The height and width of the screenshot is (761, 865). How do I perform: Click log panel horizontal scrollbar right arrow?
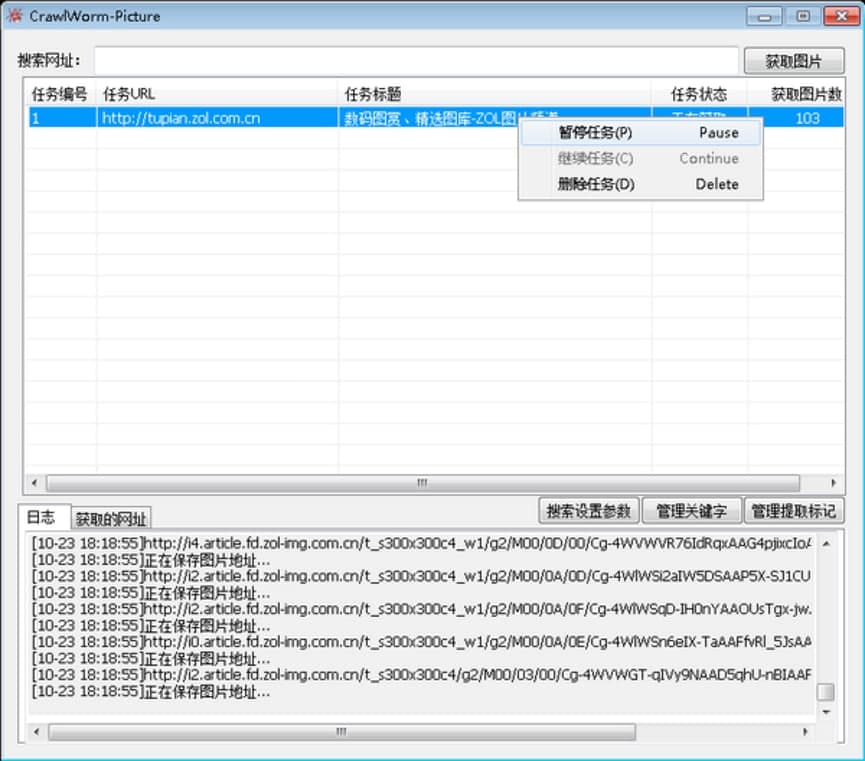(805, 732)
